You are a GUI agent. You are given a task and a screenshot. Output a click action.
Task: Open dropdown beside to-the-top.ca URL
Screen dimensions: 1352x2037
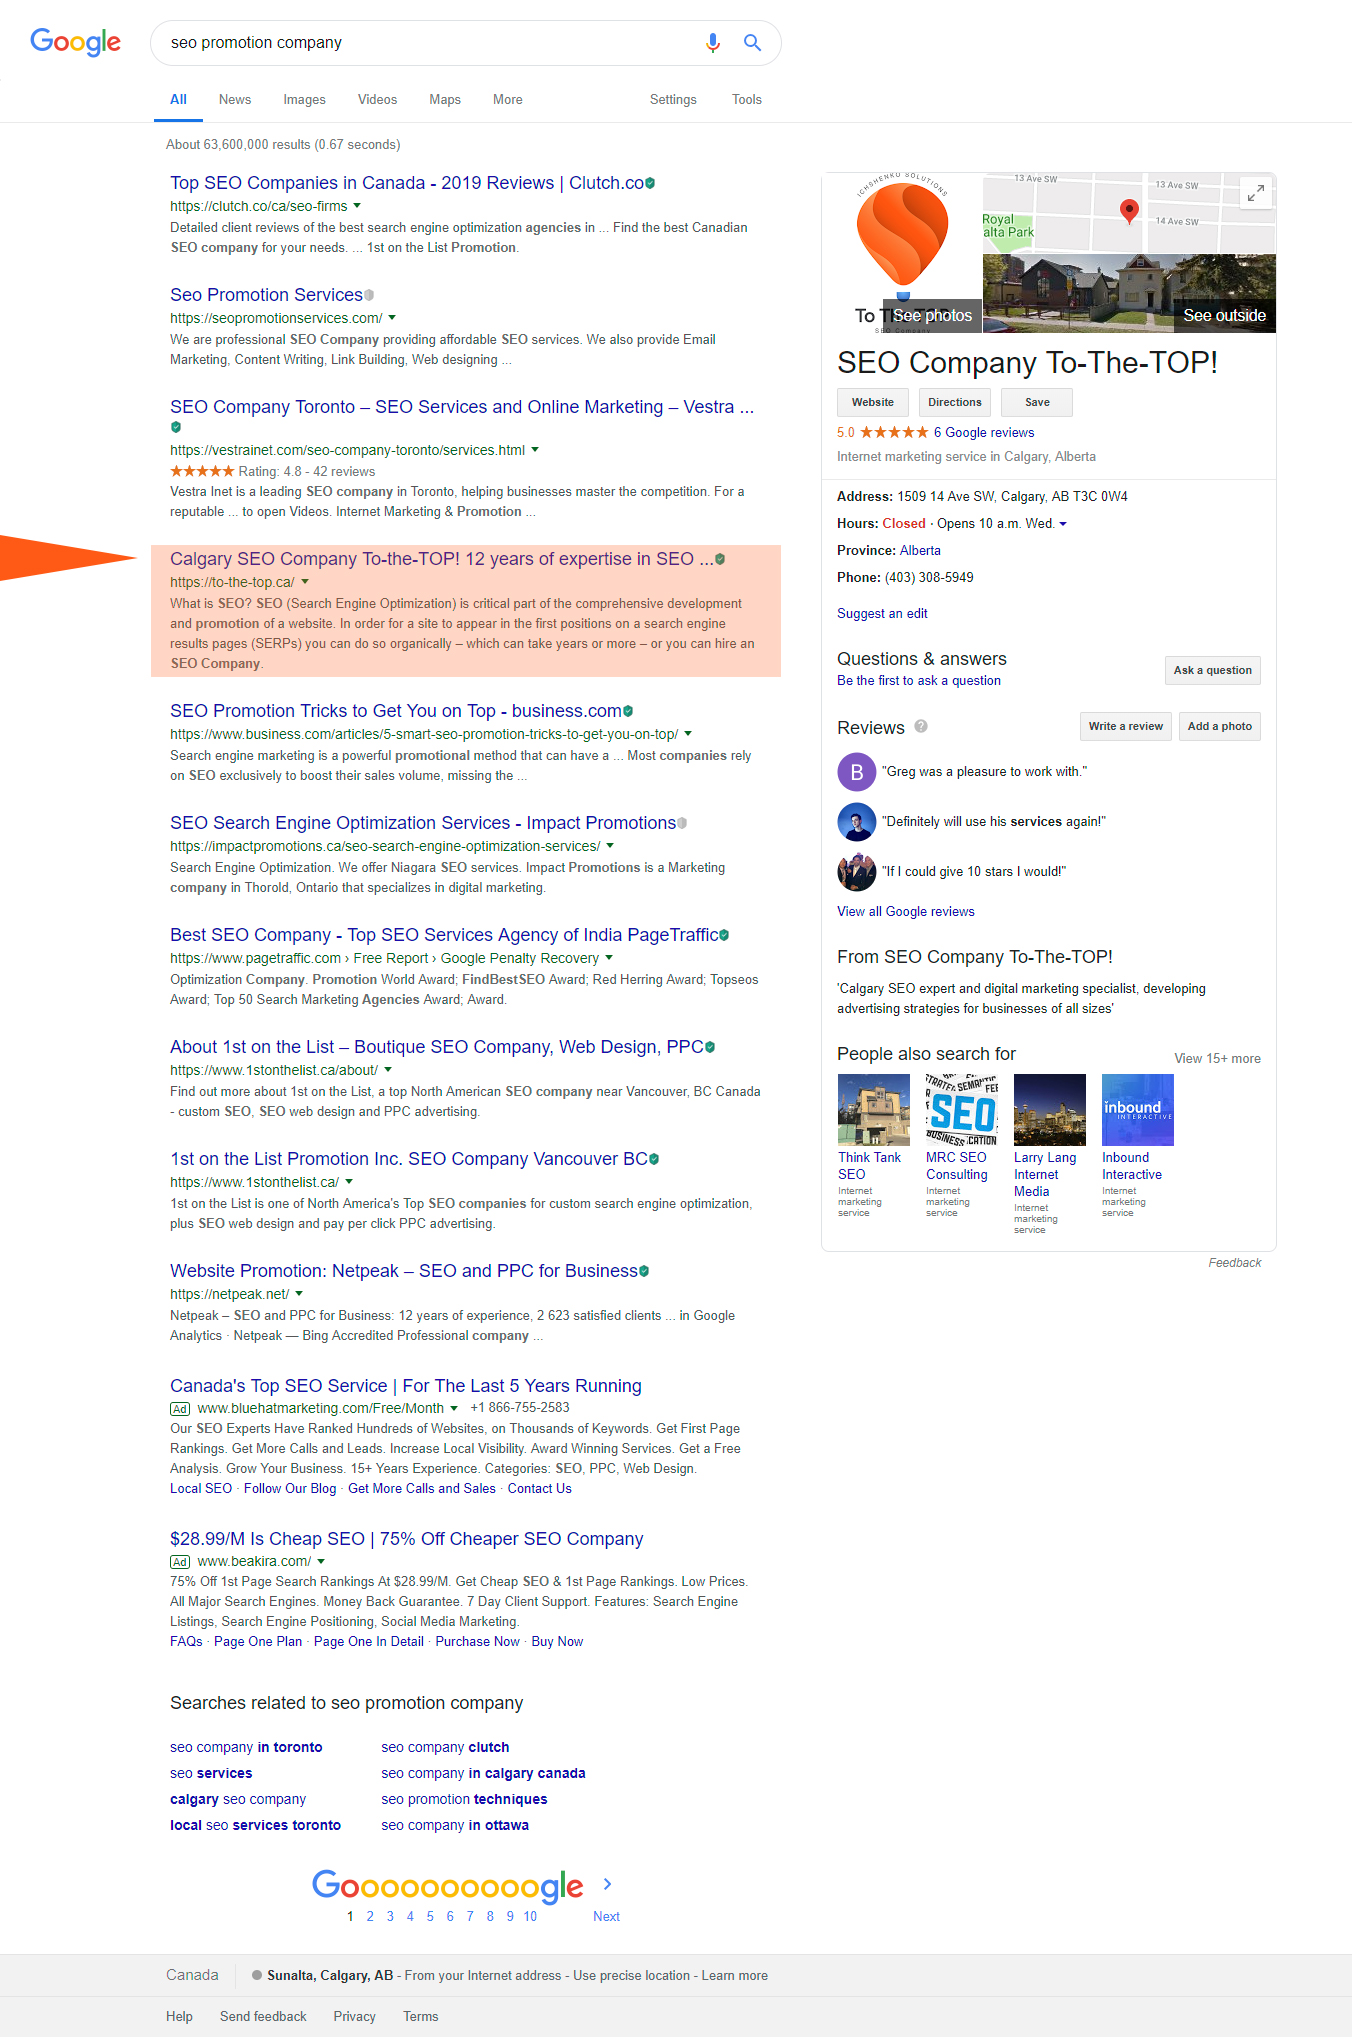(305, 582)
